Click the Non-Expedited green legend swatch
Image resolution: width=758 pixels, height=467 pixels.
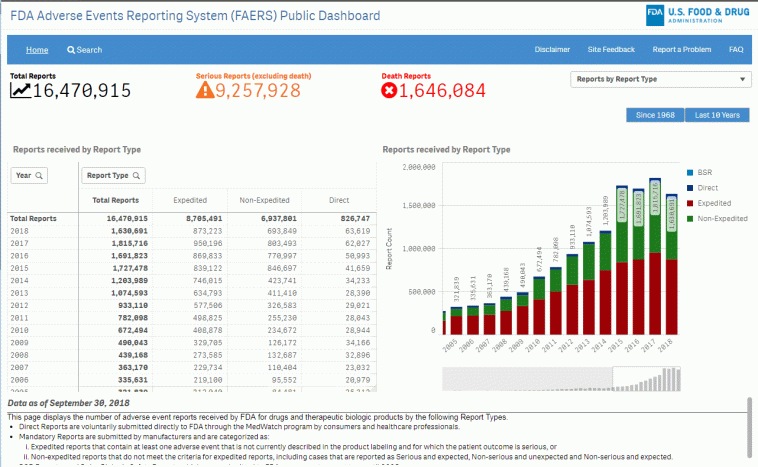689,218
